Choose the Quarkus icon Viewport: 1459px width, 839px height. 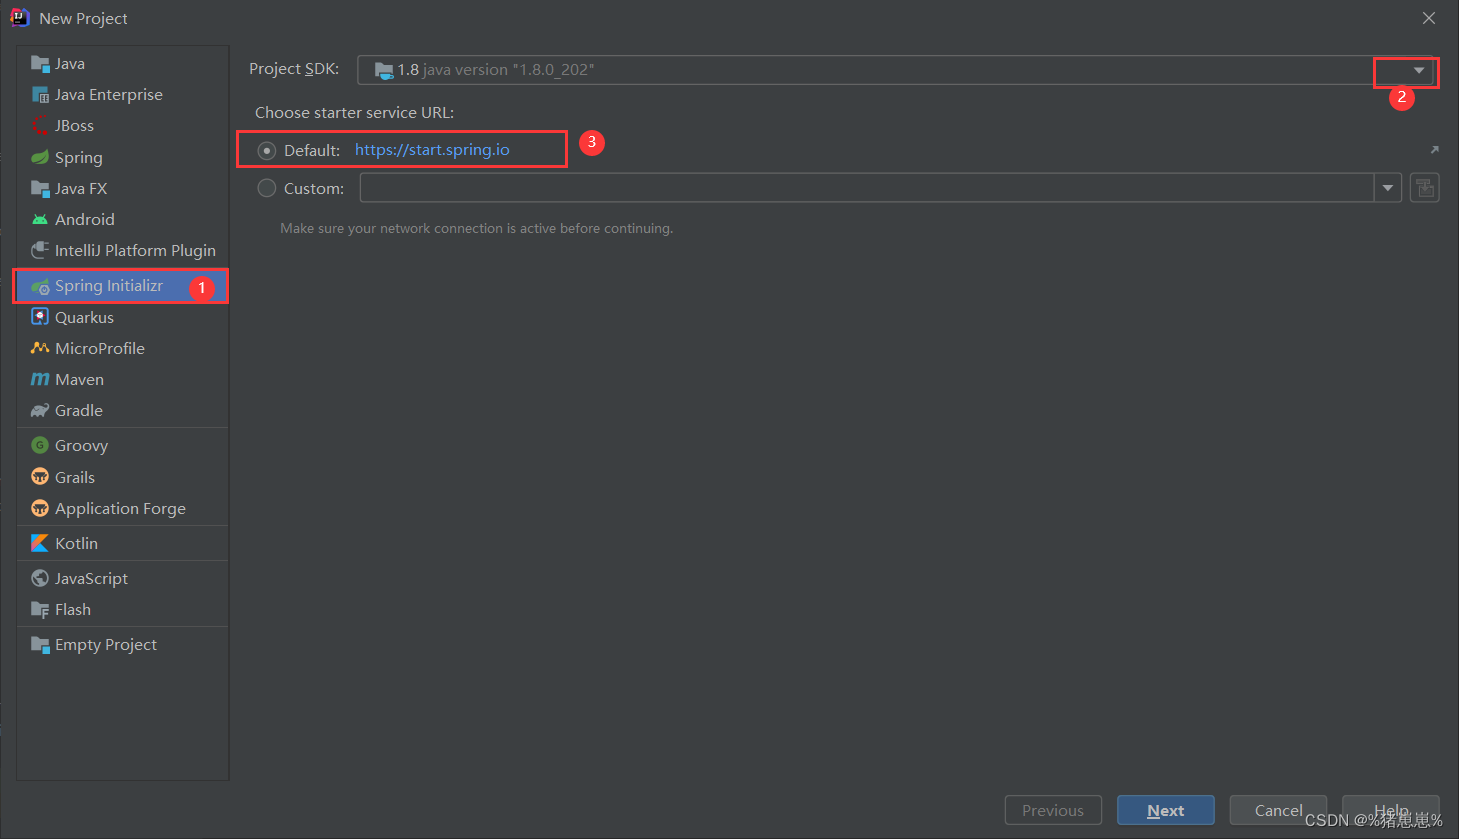[40, 318]
